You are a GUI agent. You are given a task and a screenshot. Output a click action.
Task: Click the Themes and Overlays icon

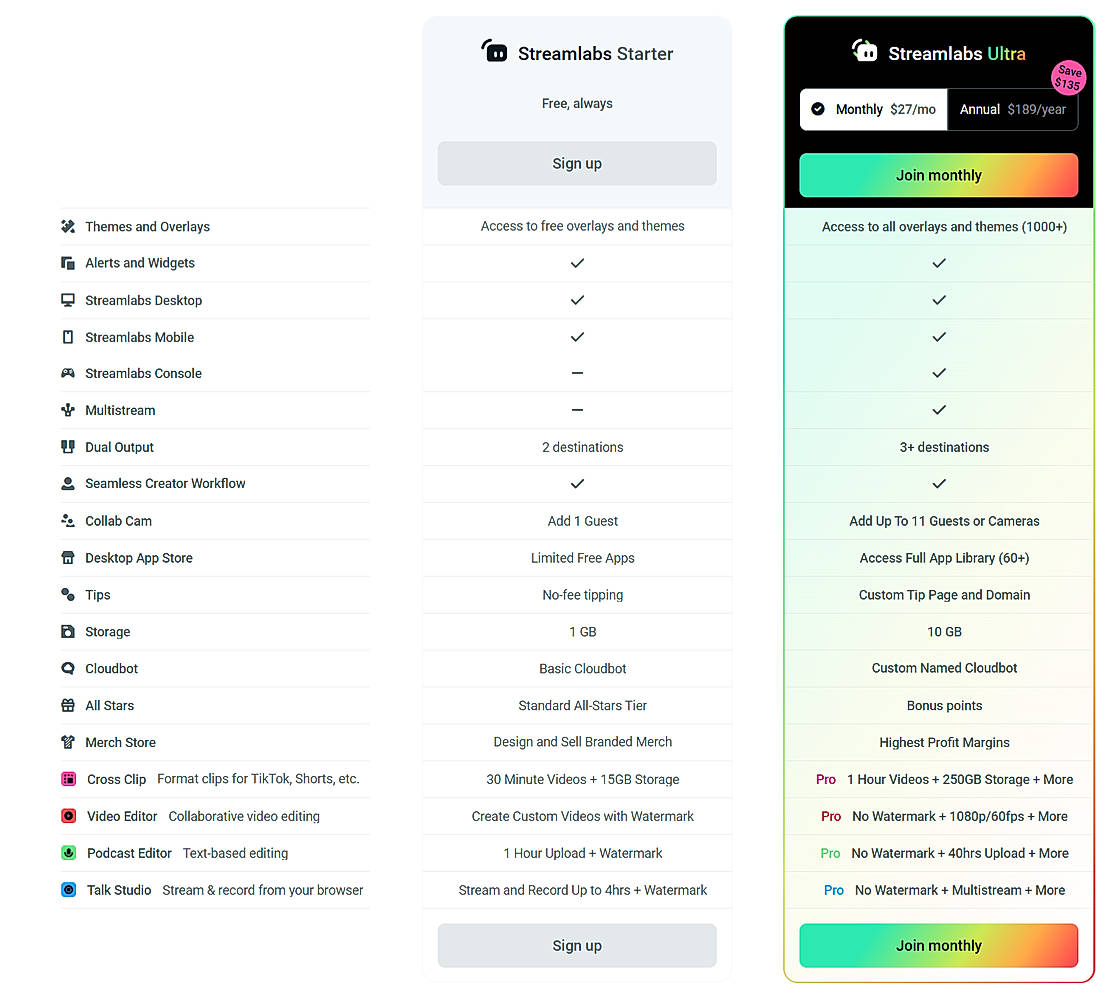click(x=68, y=227)
